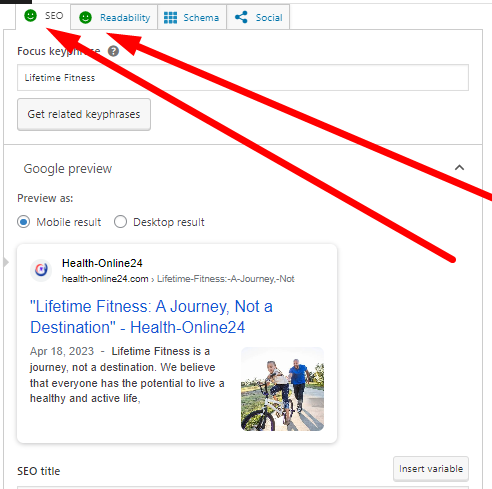Screen dimensions: 492x489
Task: Click the Insert variable button
Action: [431, 469]
